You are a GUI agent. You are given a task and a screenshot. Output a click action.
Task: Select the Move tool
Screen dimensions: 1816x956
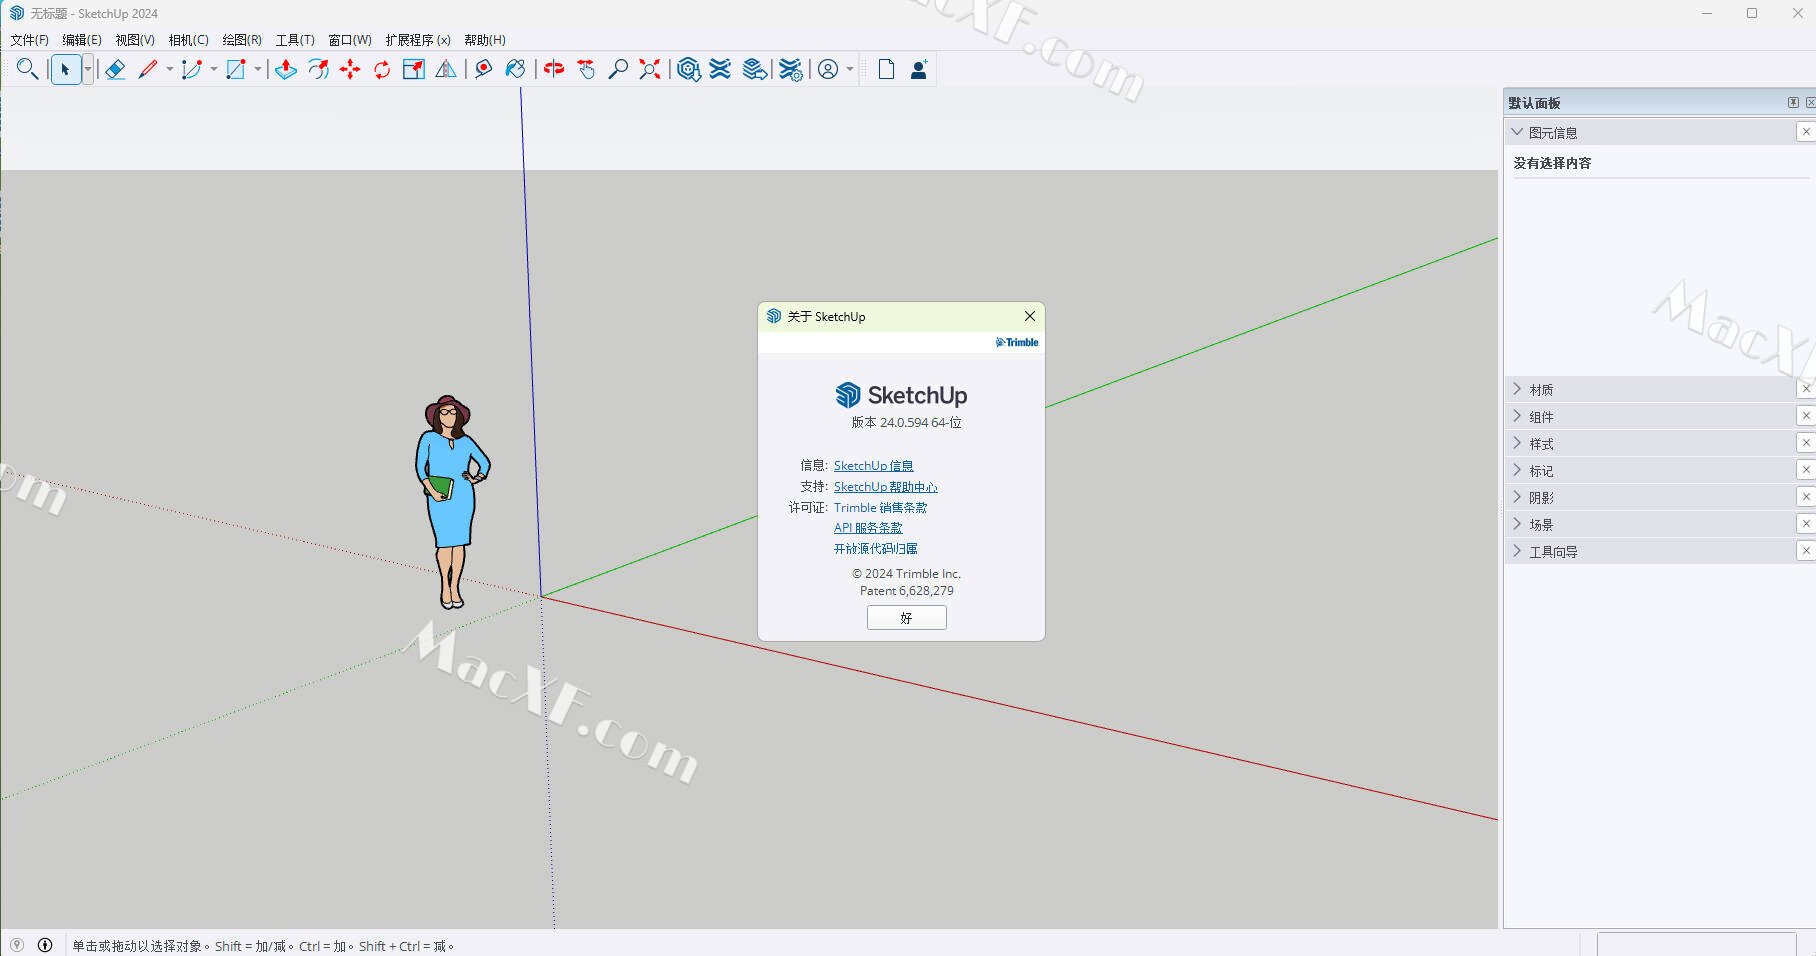pyautogui.click(x=350, y=69)
